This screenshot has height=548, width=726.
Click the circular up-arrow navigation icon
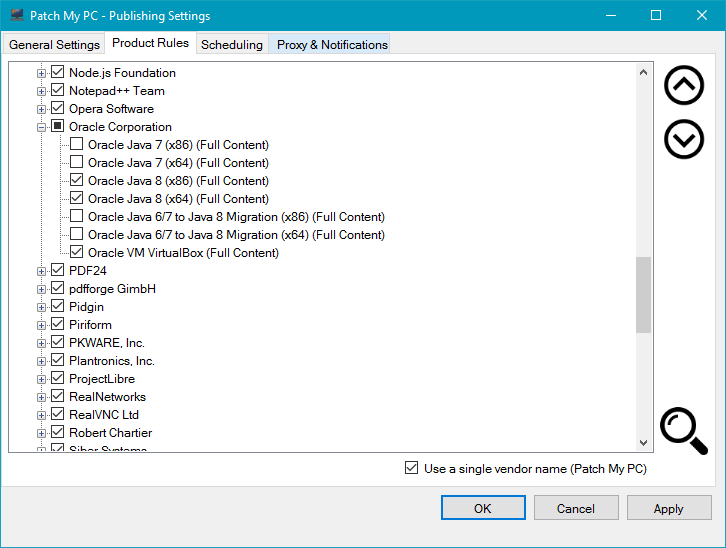coord(684,85)
